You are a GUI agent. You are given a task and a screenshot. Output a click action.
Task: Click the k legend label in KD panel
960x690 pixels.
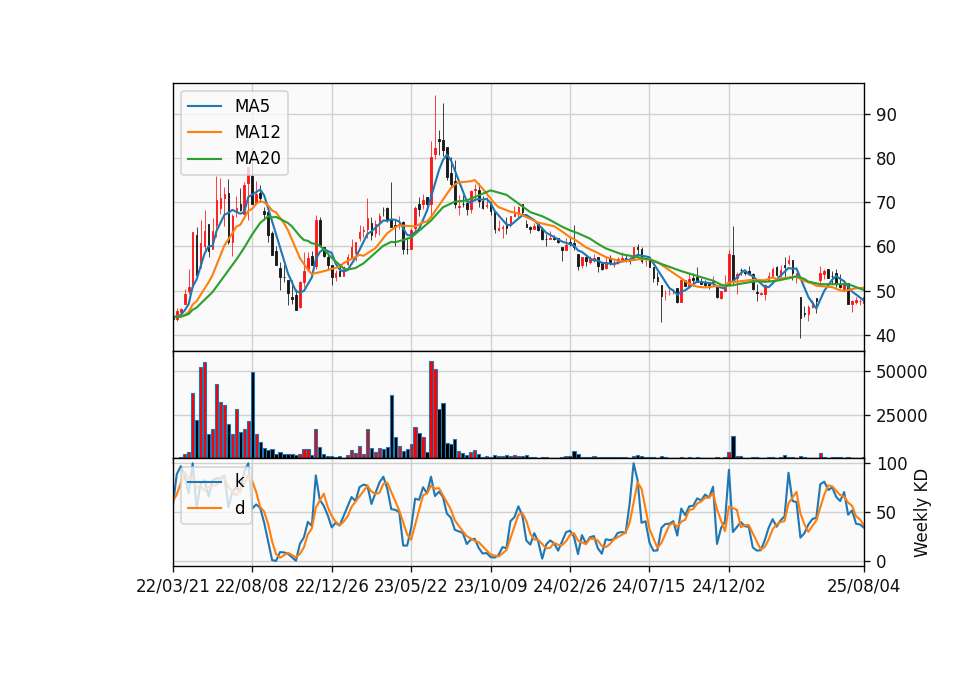click(x=239, y=481)
